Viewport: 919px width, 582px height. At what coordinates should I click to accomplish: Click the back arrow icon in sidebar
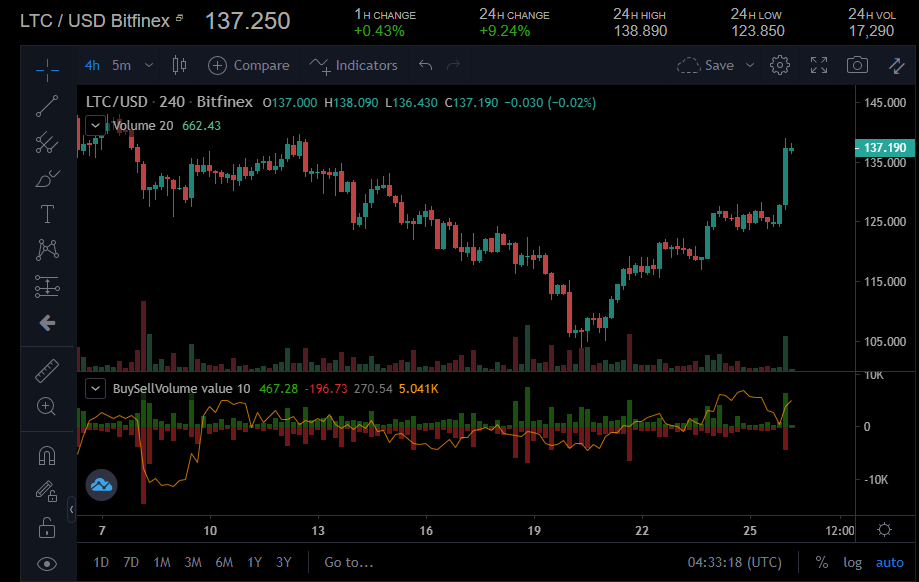[47, 322]
